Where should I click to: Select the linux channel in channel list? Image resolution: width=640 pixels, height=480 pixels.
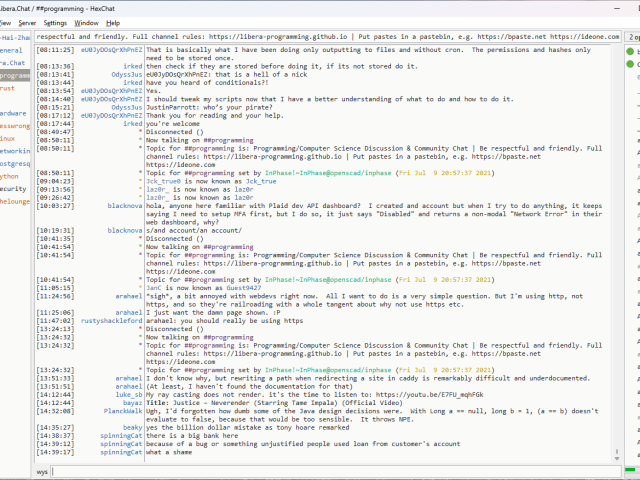(x=9, y=138)
